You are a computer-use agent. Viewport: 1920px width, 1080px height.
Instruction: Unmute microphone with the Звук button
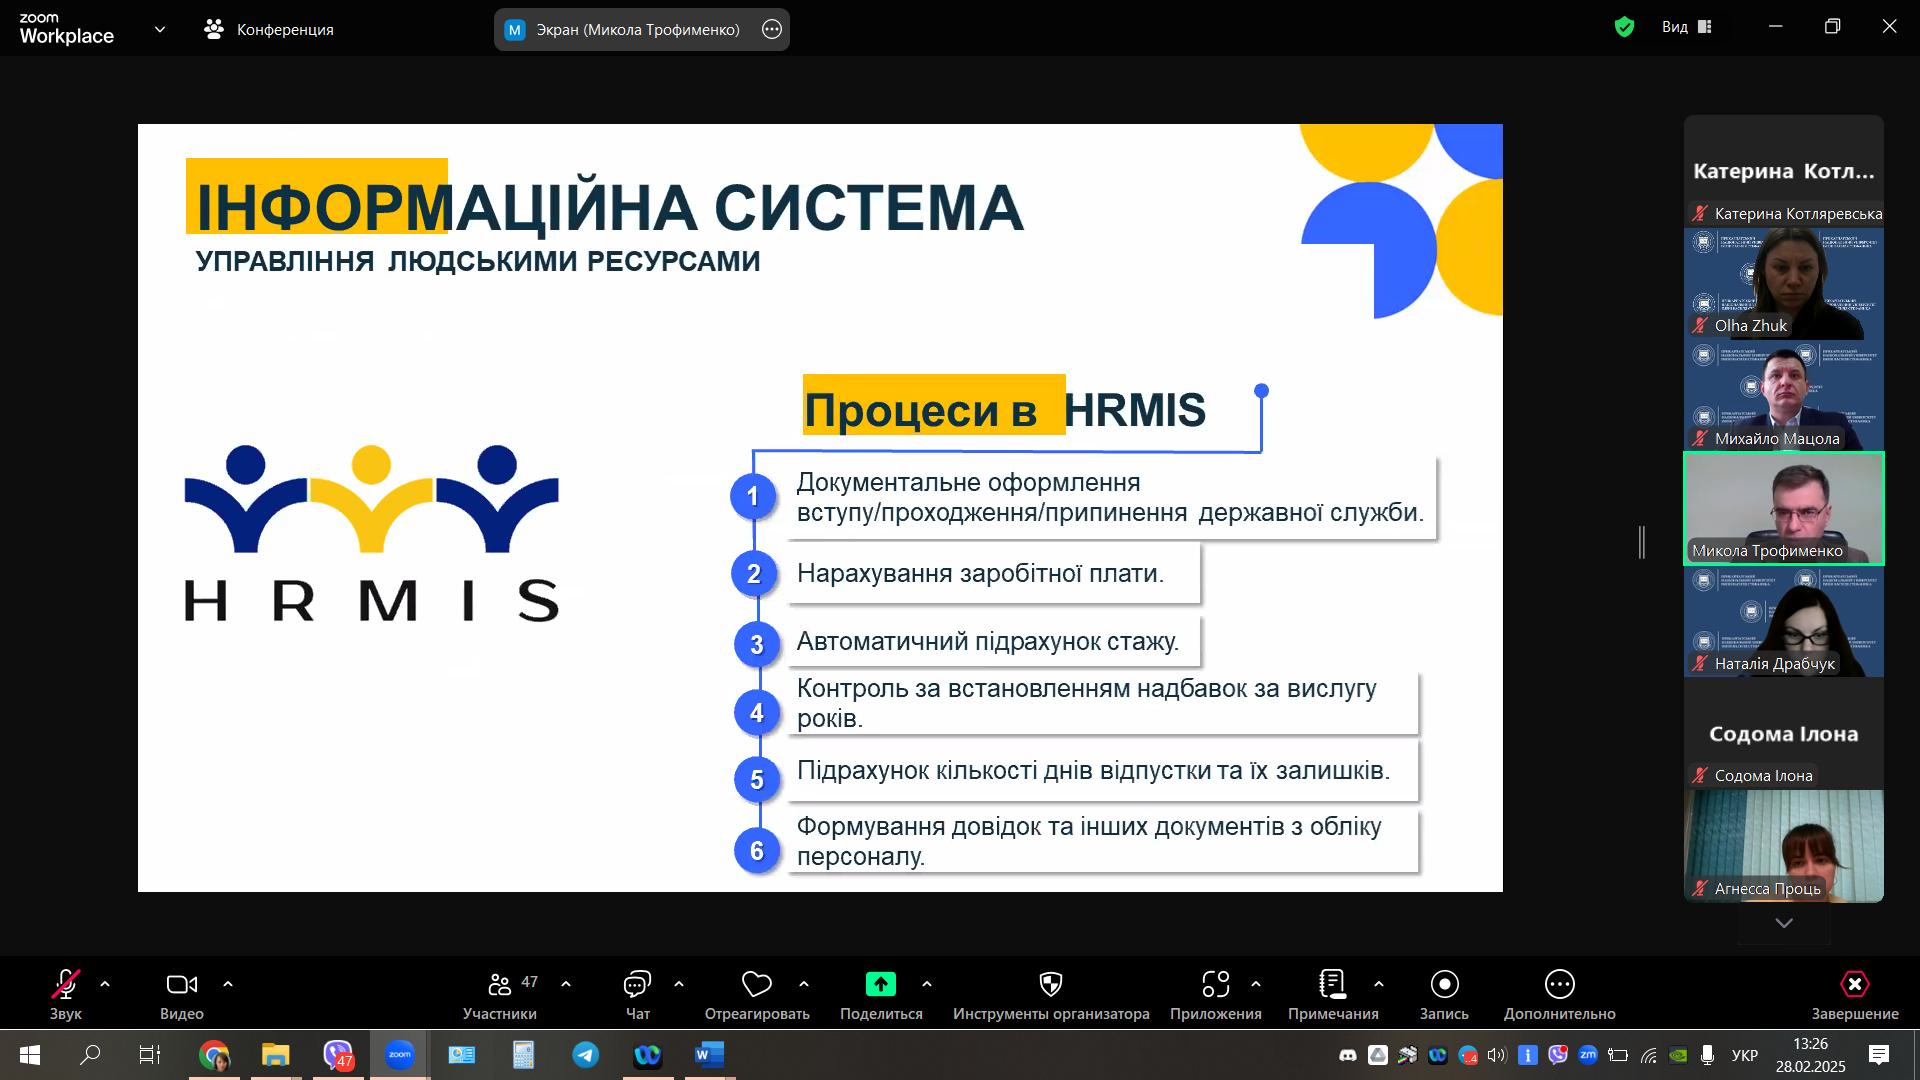pos(66,985)
